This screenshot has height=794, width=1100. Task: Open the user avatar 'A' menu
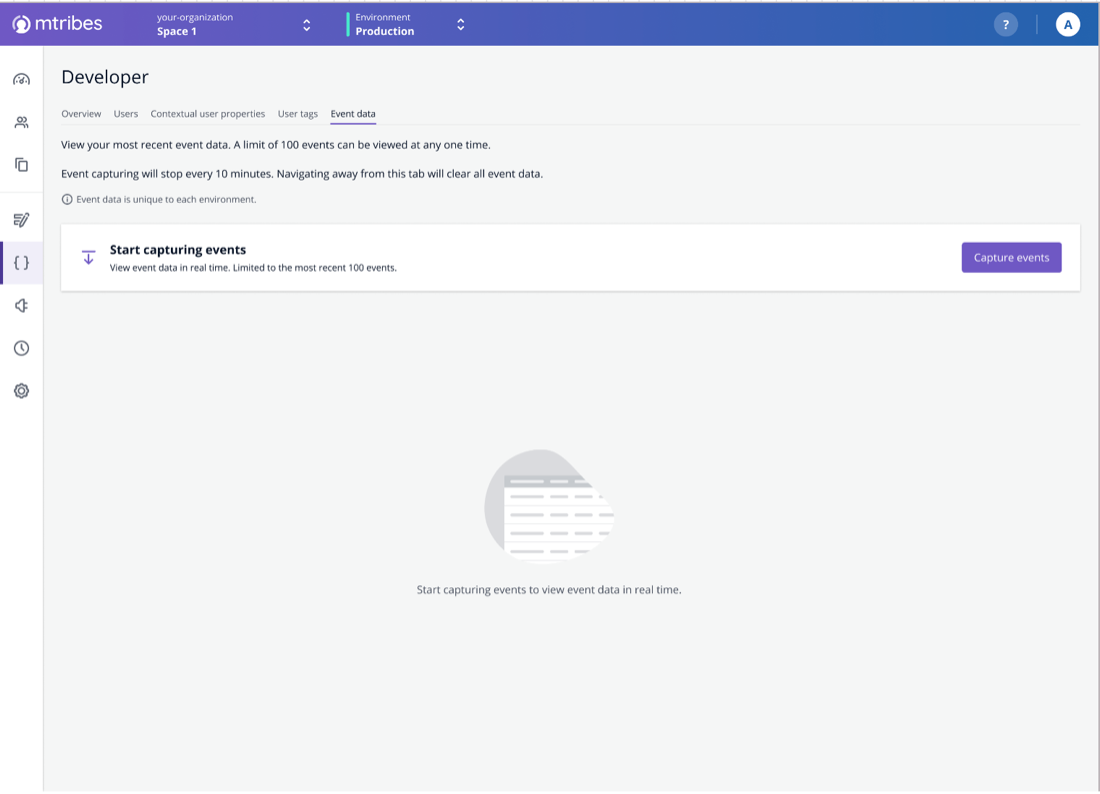coord(1067,25)
